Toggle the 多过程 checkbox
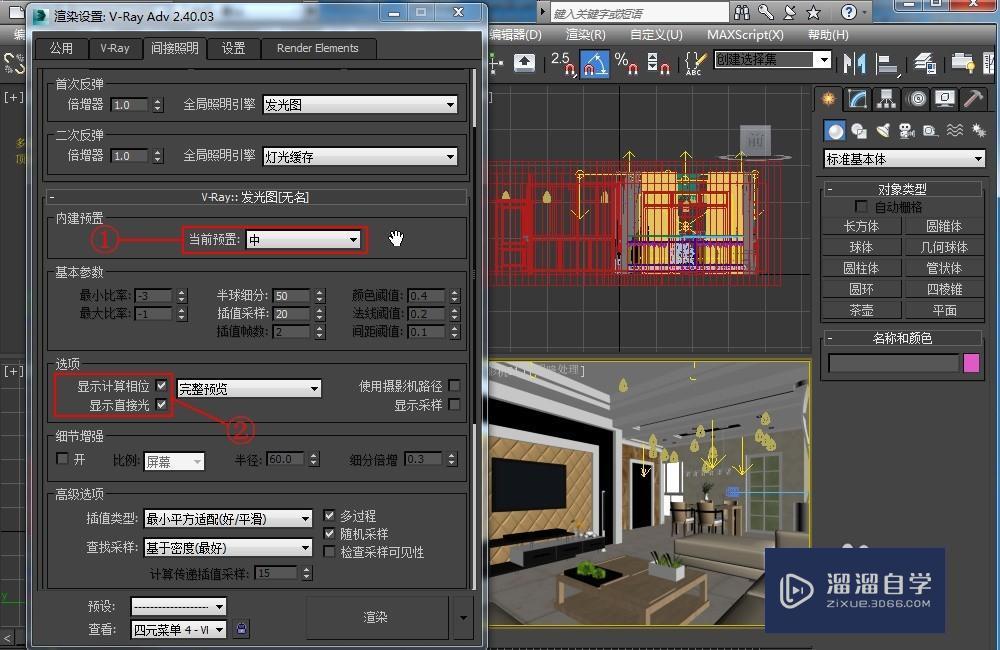This screenshot has width=1000, height=650. point(330,515)
